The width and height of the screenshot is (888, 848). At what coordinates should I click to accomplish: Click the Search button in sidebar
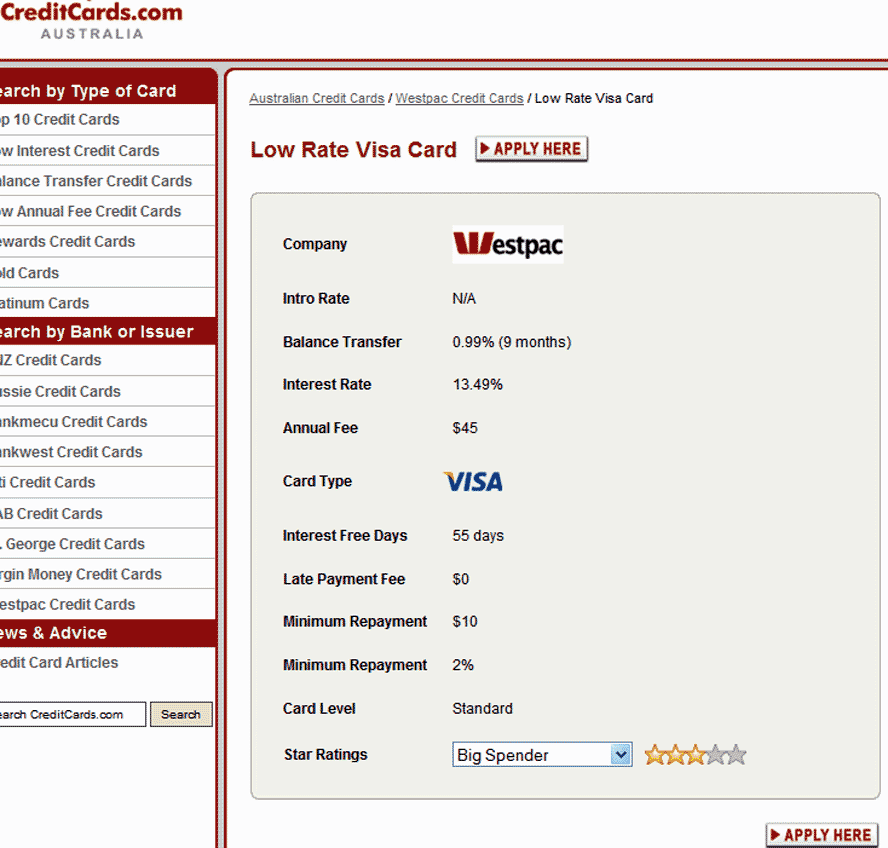pos(181,714)
